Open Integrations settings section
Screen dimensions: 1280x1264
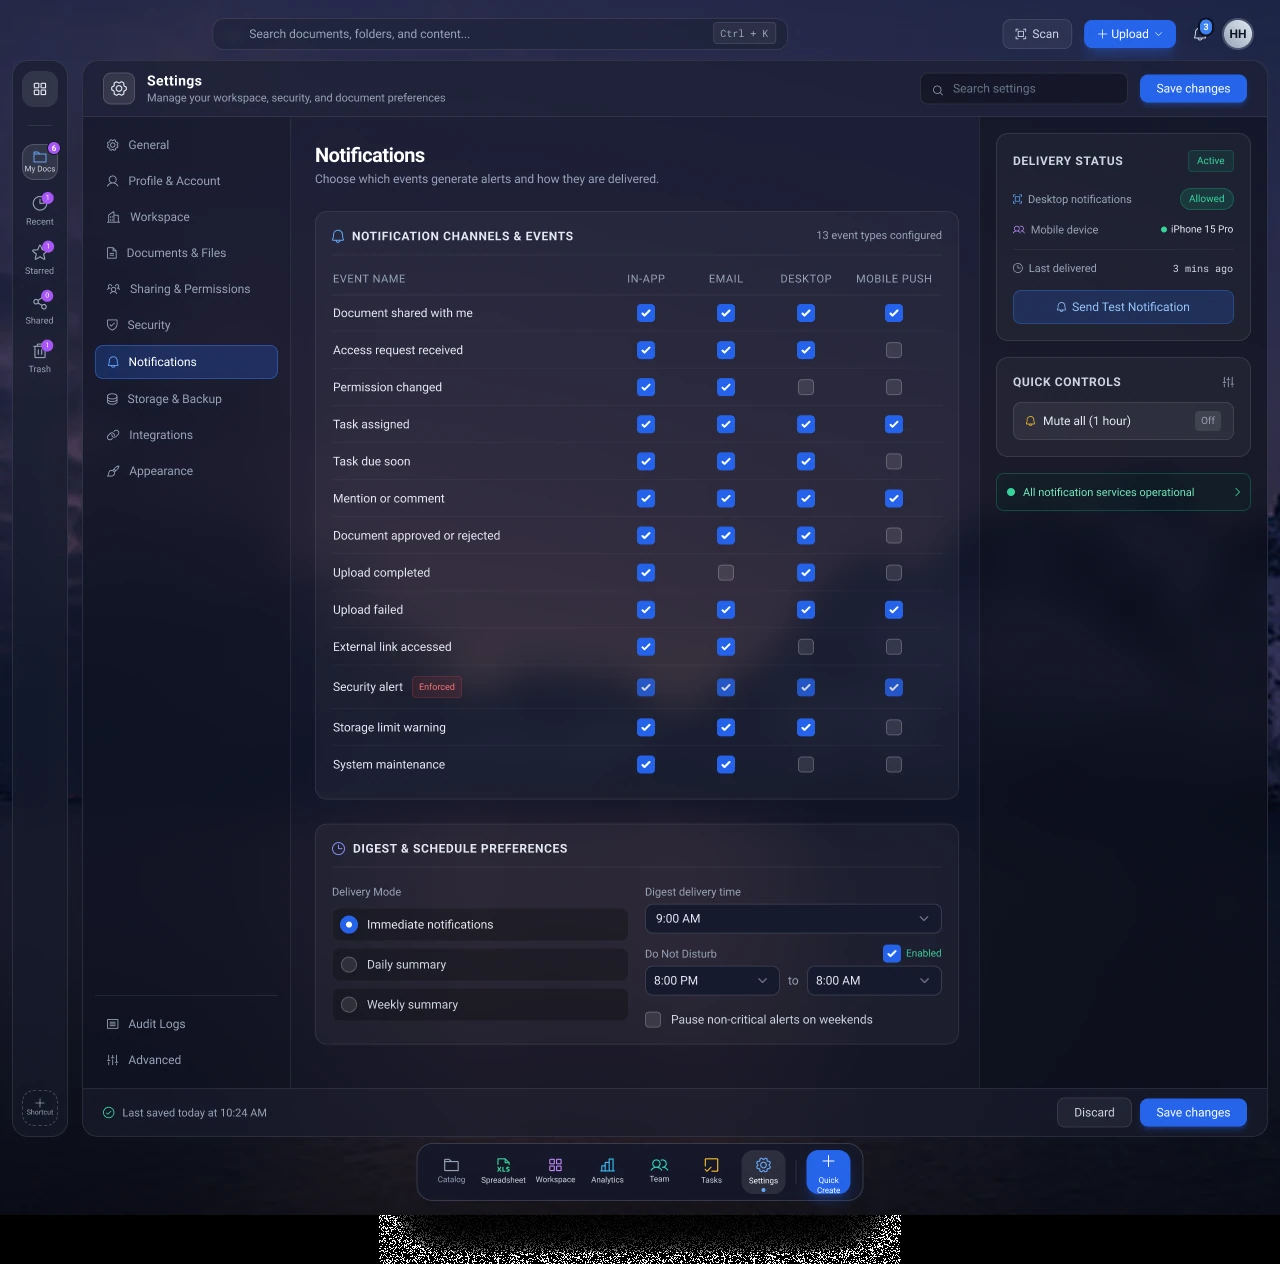[186, 435]
